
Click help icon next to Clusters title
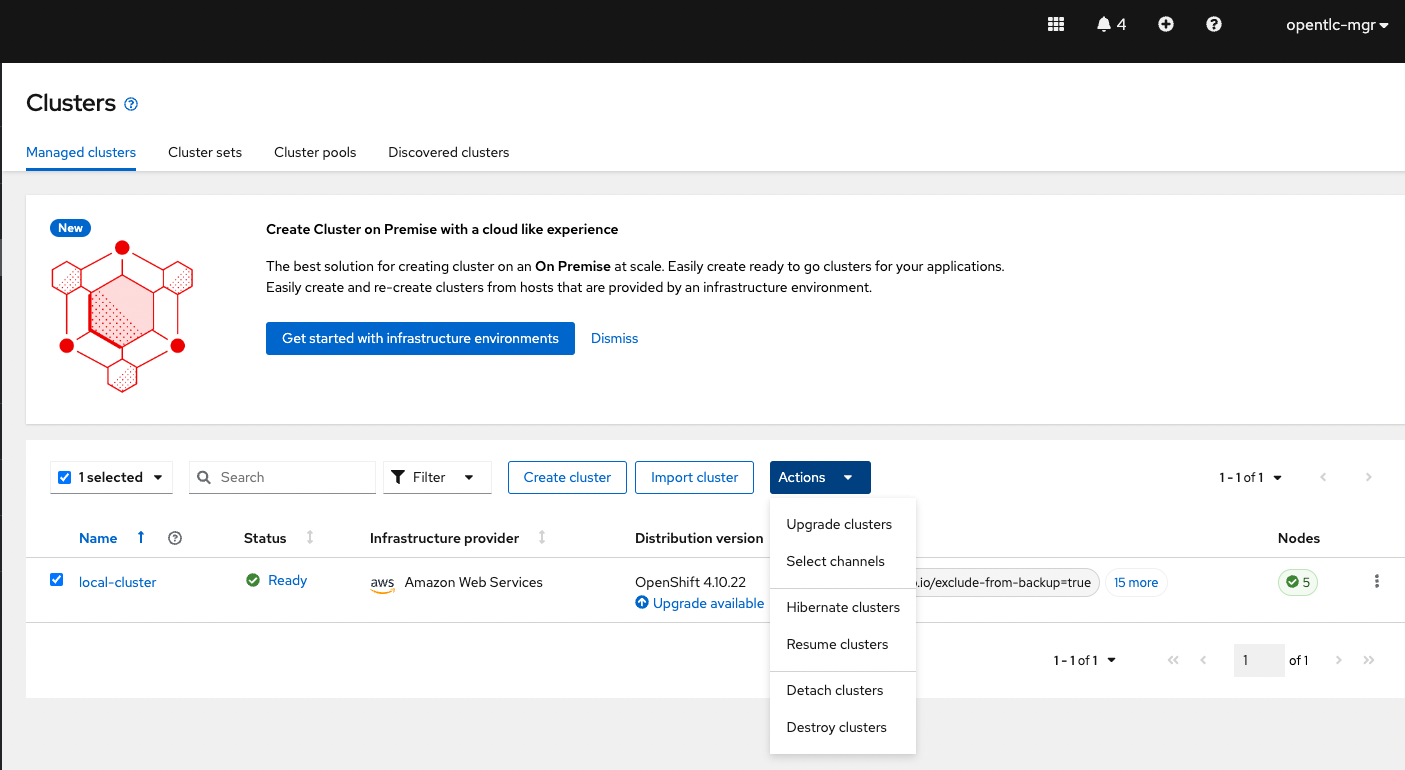(131, 104)
